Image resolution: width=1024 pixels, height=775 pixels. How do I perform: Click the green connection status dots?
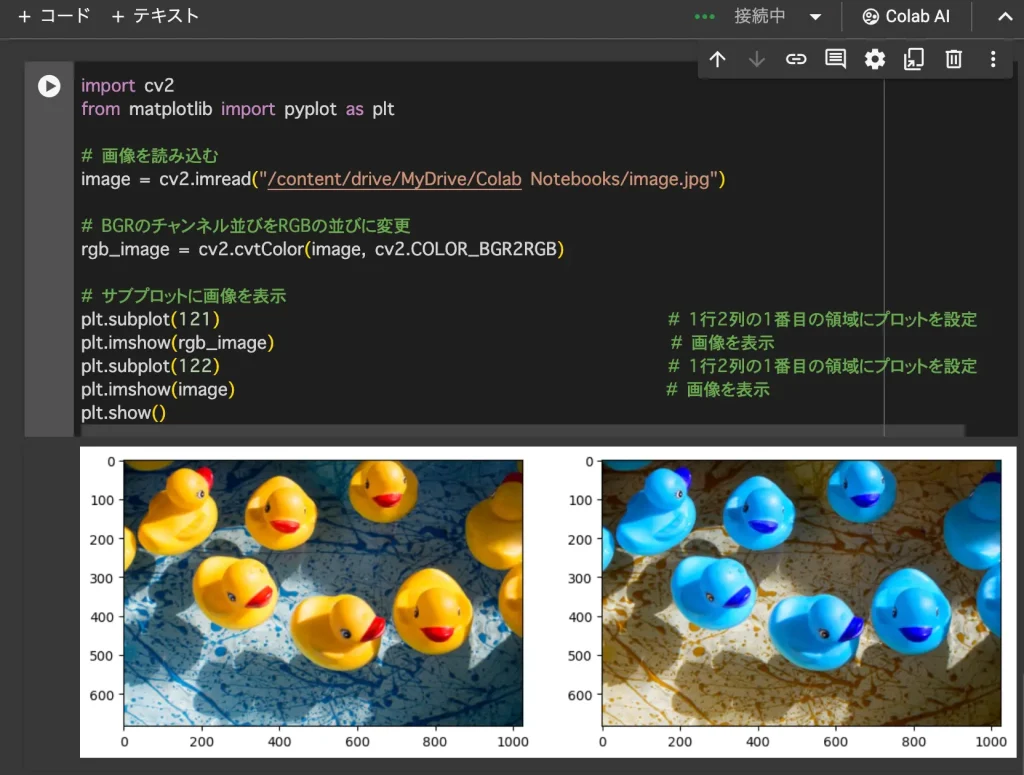704,16
